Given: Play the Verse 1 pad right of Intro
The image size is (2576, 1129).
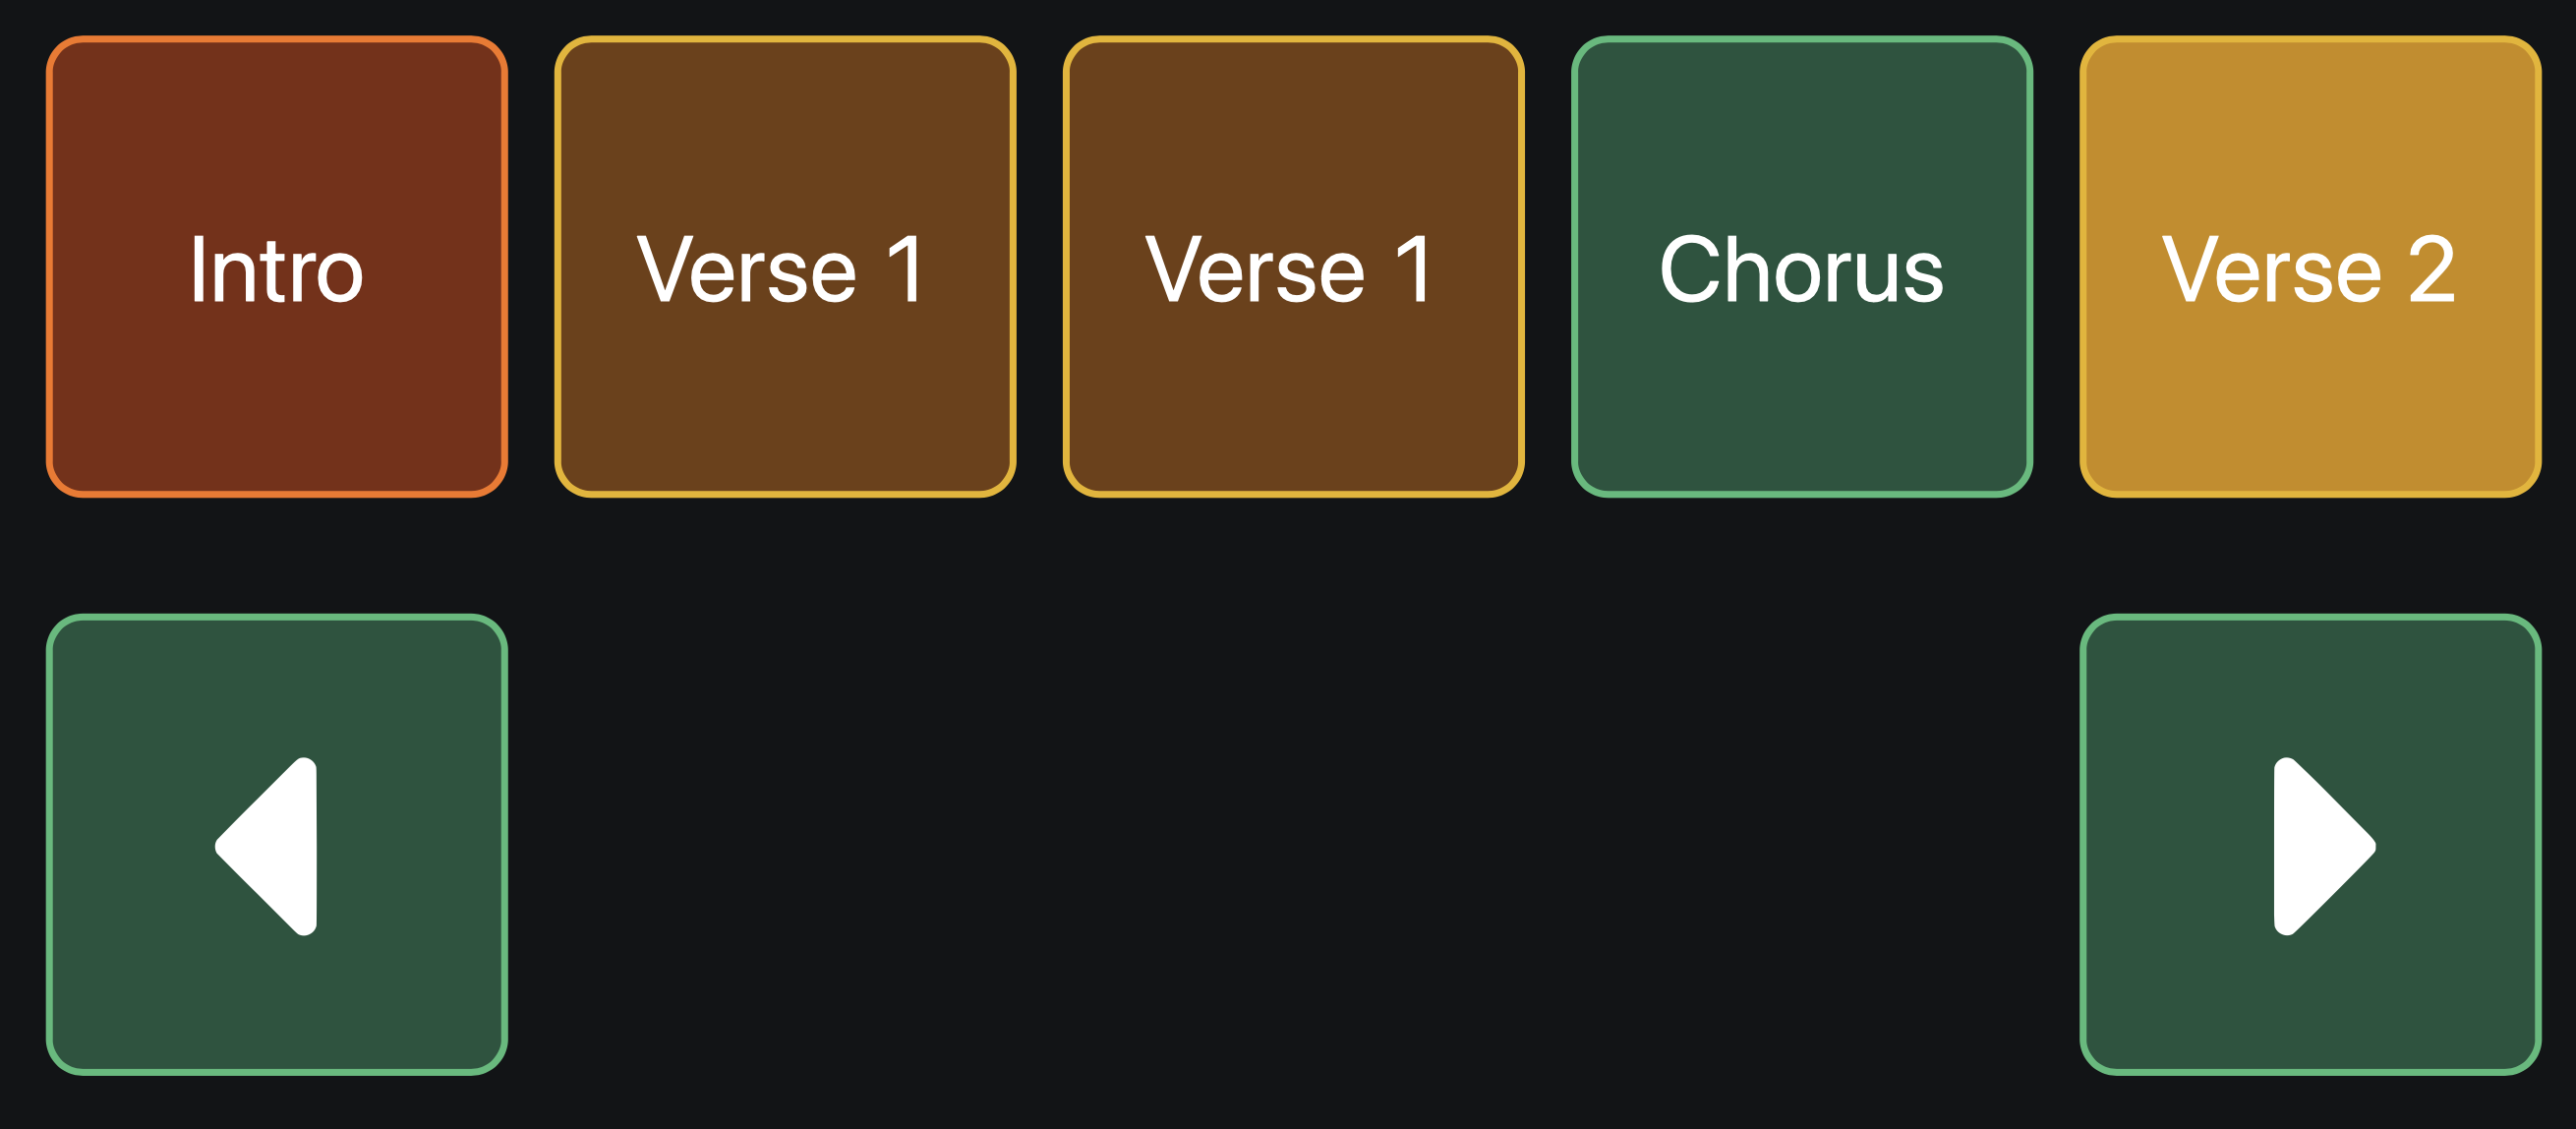Looking at the screenshot, I should pyautogui.click(x=785, y=267).
